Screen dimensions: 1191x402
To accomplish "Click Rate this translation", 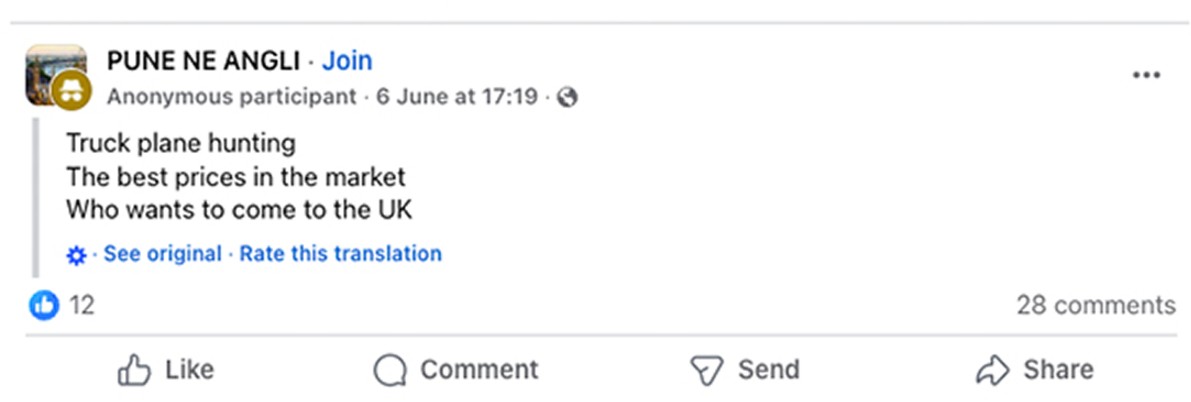I will click(340, 254).
